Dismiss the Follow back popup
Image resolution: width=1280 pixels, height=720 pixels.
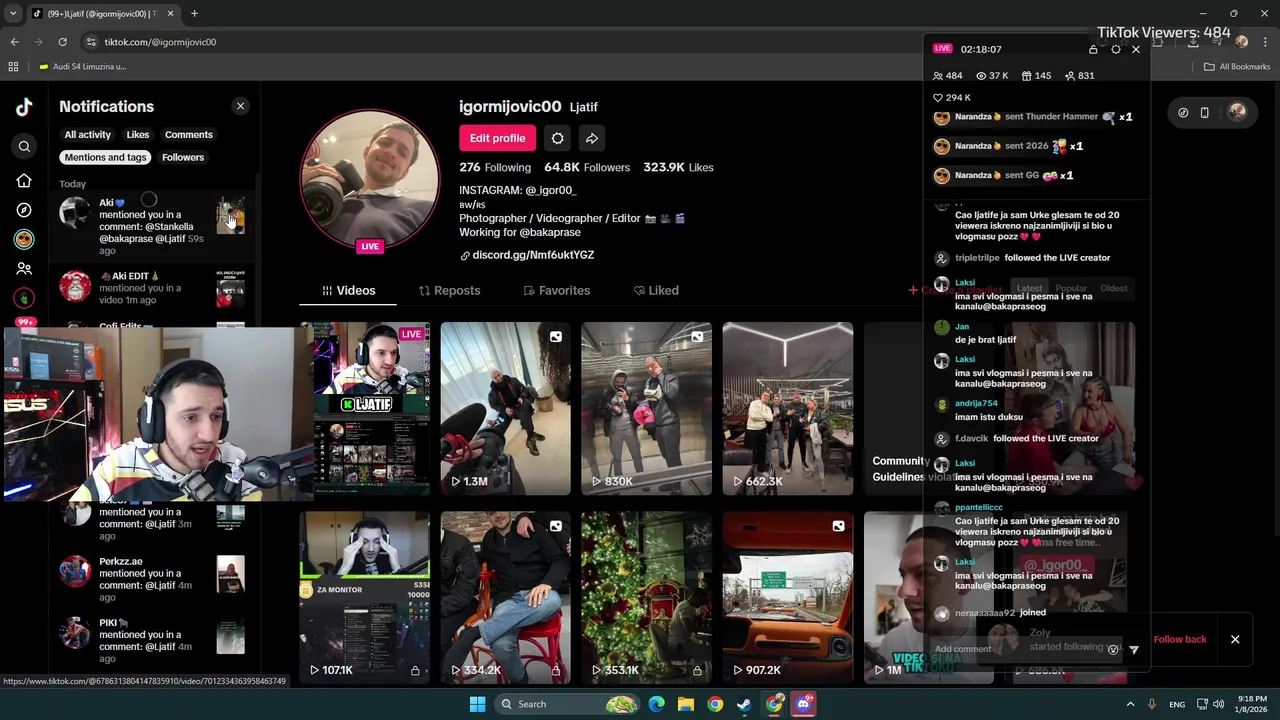click(1235, 639)
